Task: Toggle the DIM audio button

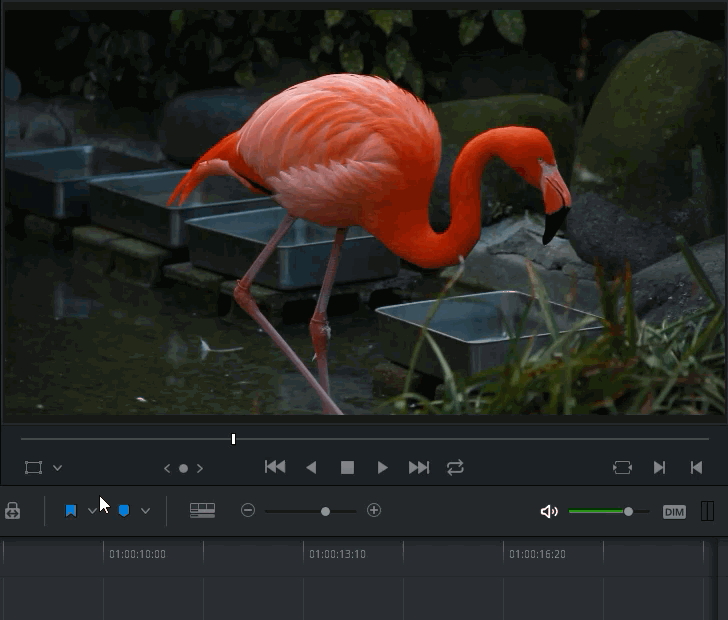Action: tap(674, 512)
